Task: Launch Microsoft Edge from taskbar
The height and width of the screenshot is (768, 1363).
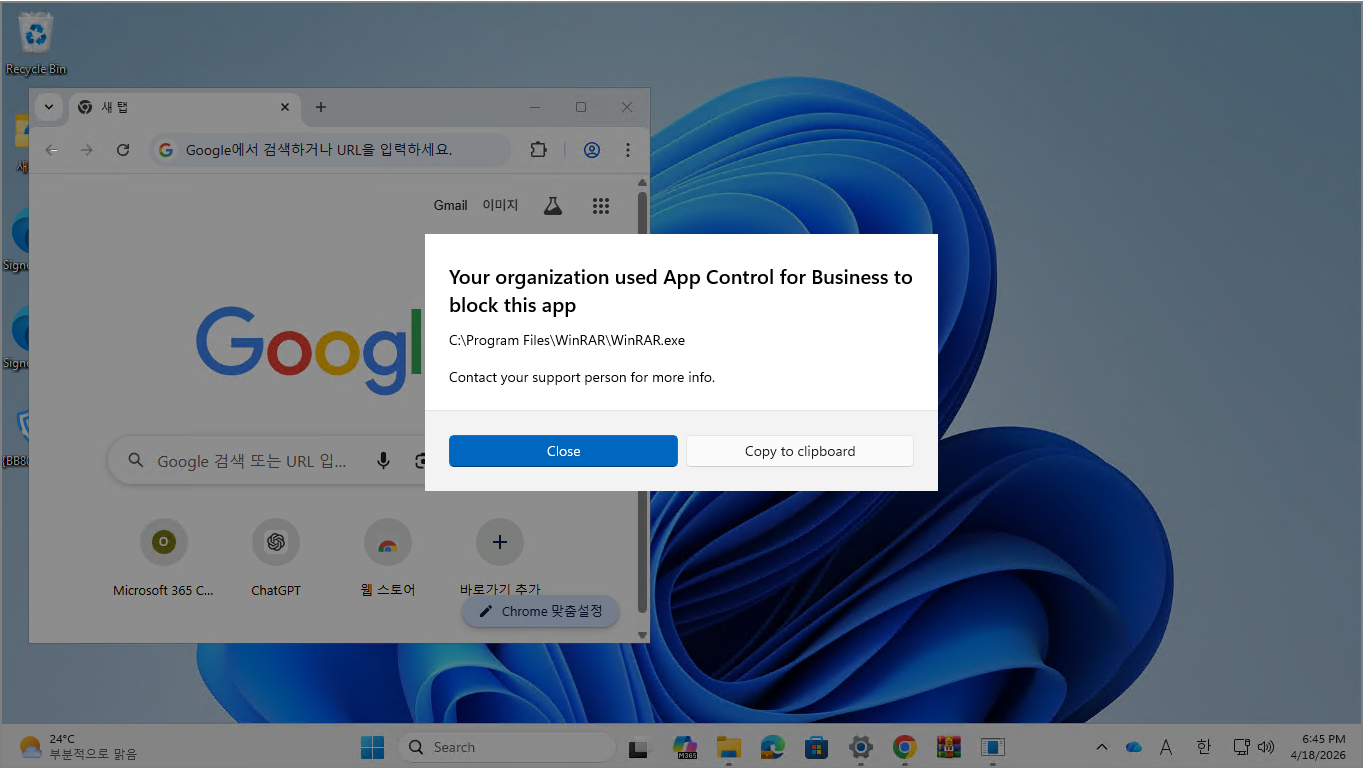Action: coord(773,747)
